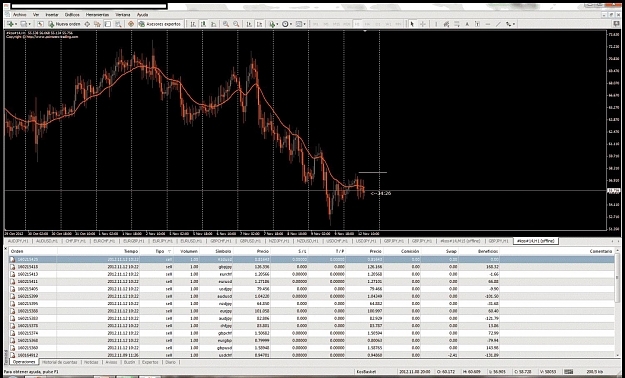Switch chart to bar chart icon
Screen dimensions: 625x378
click(193, 24)
